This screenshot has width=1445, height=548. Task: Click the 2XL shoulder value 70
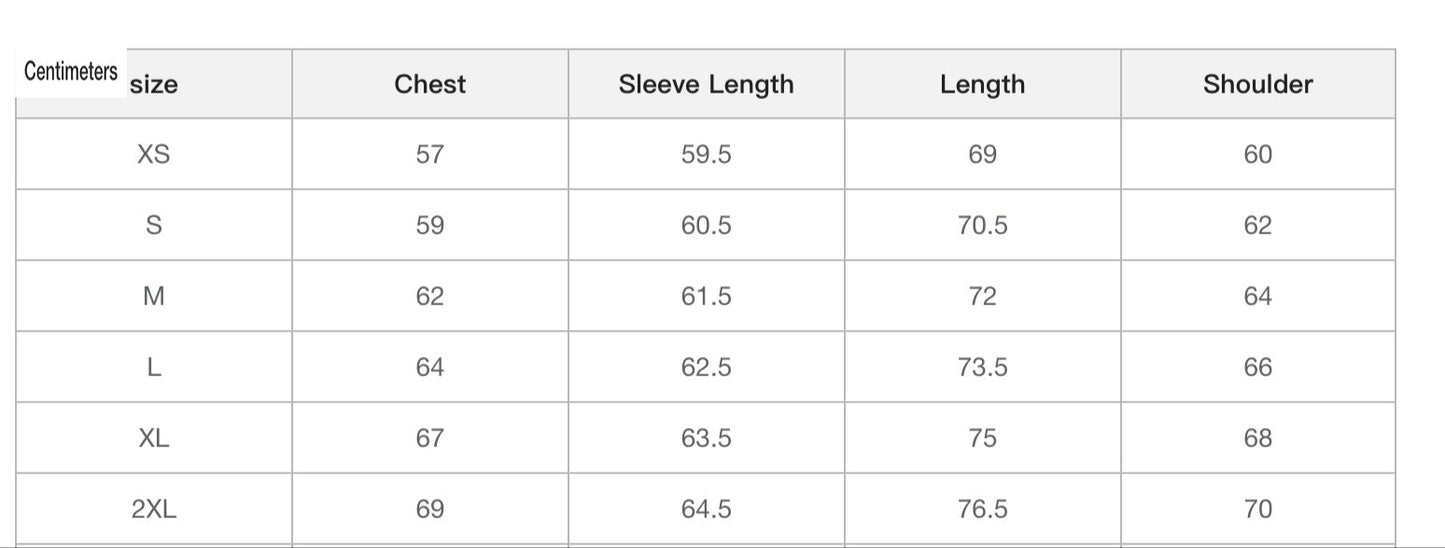coord(1257,509)
